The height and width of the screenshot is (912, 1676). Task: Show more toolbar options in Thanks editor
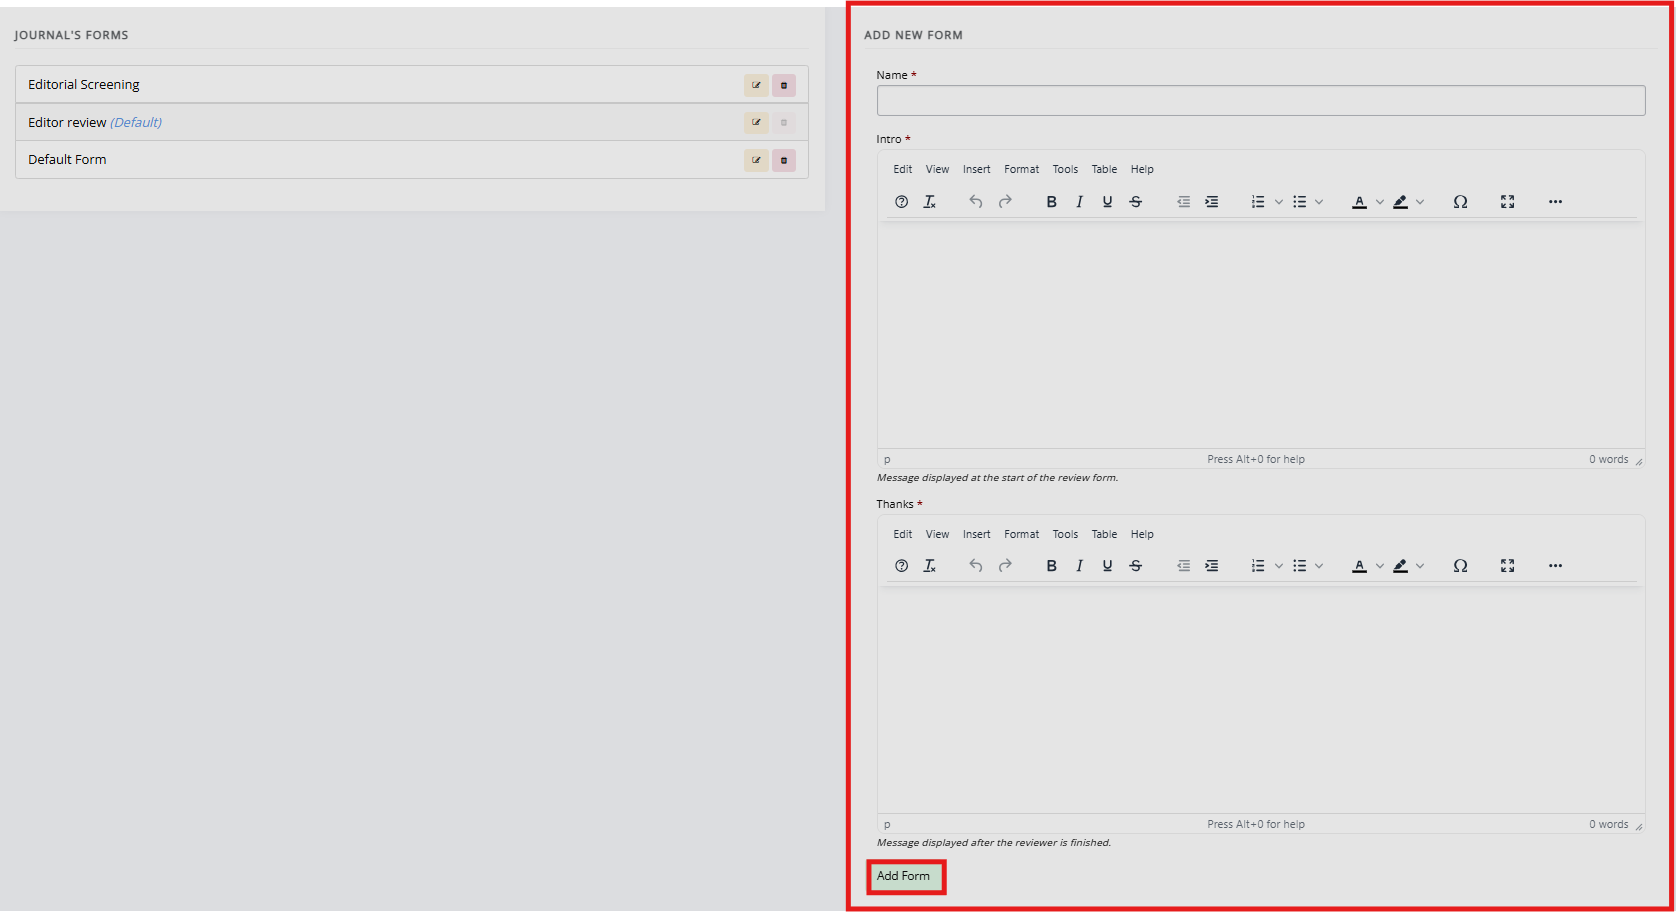tap(1555, 566)
